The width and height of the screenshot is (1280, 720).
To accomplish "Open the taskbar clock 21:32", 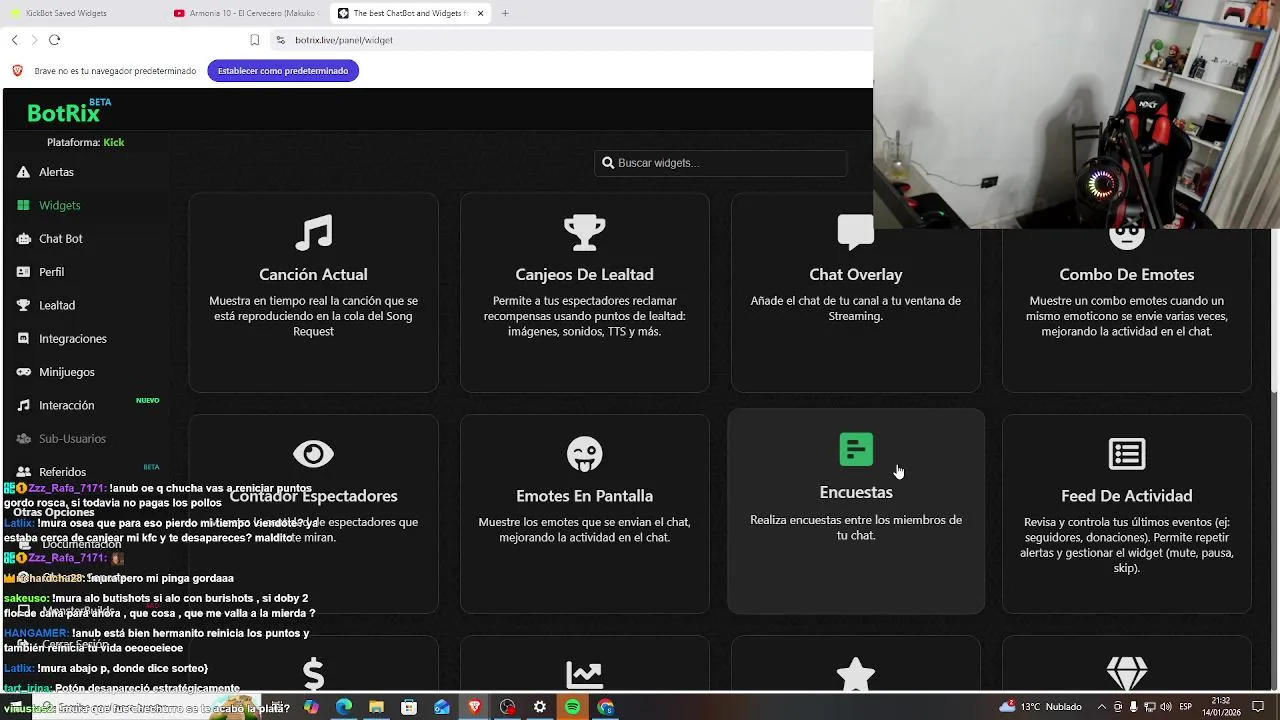I will click(x=1221, y=707).
